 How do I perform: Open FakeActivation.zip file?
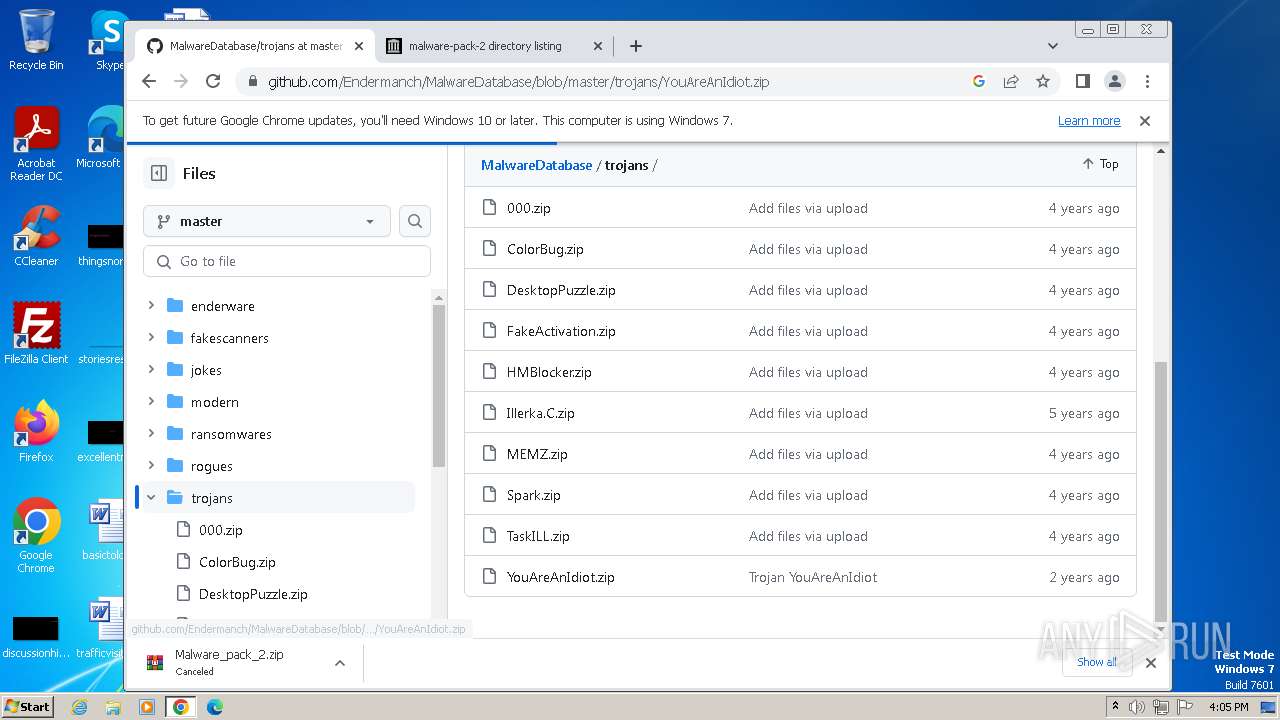pyautogui.click(x=561, y=331)
